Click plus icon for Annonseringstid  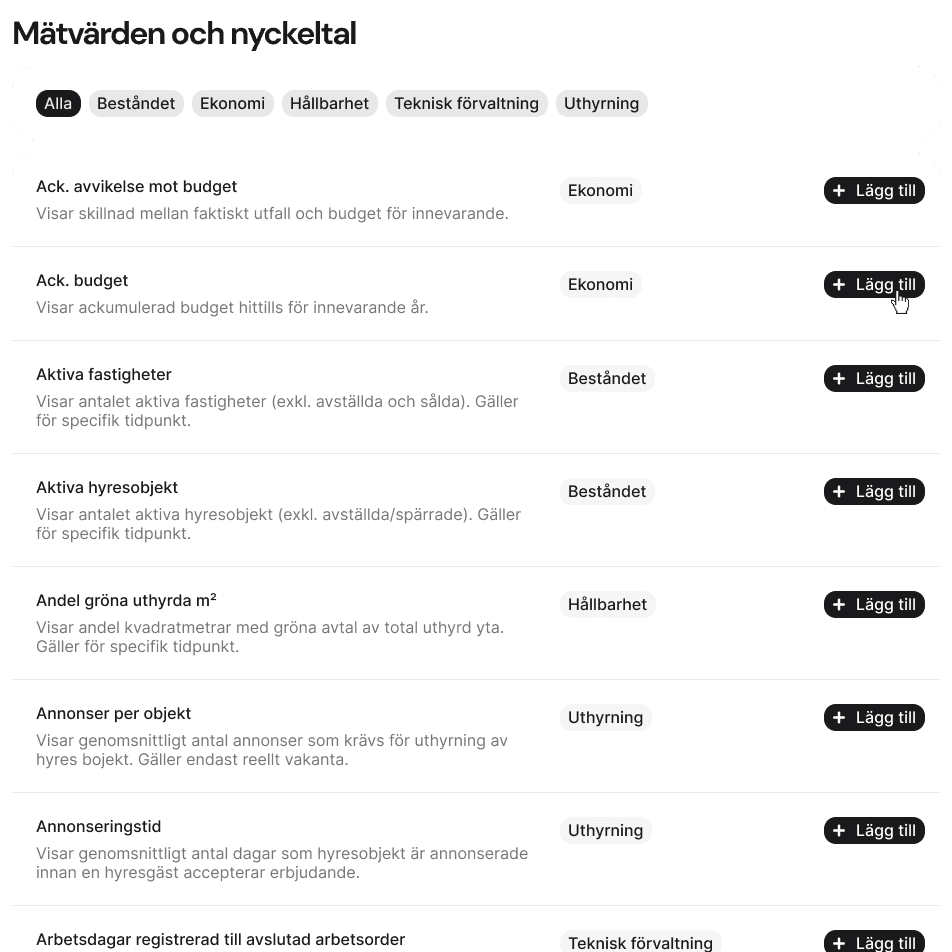click(x=839, y=831)
